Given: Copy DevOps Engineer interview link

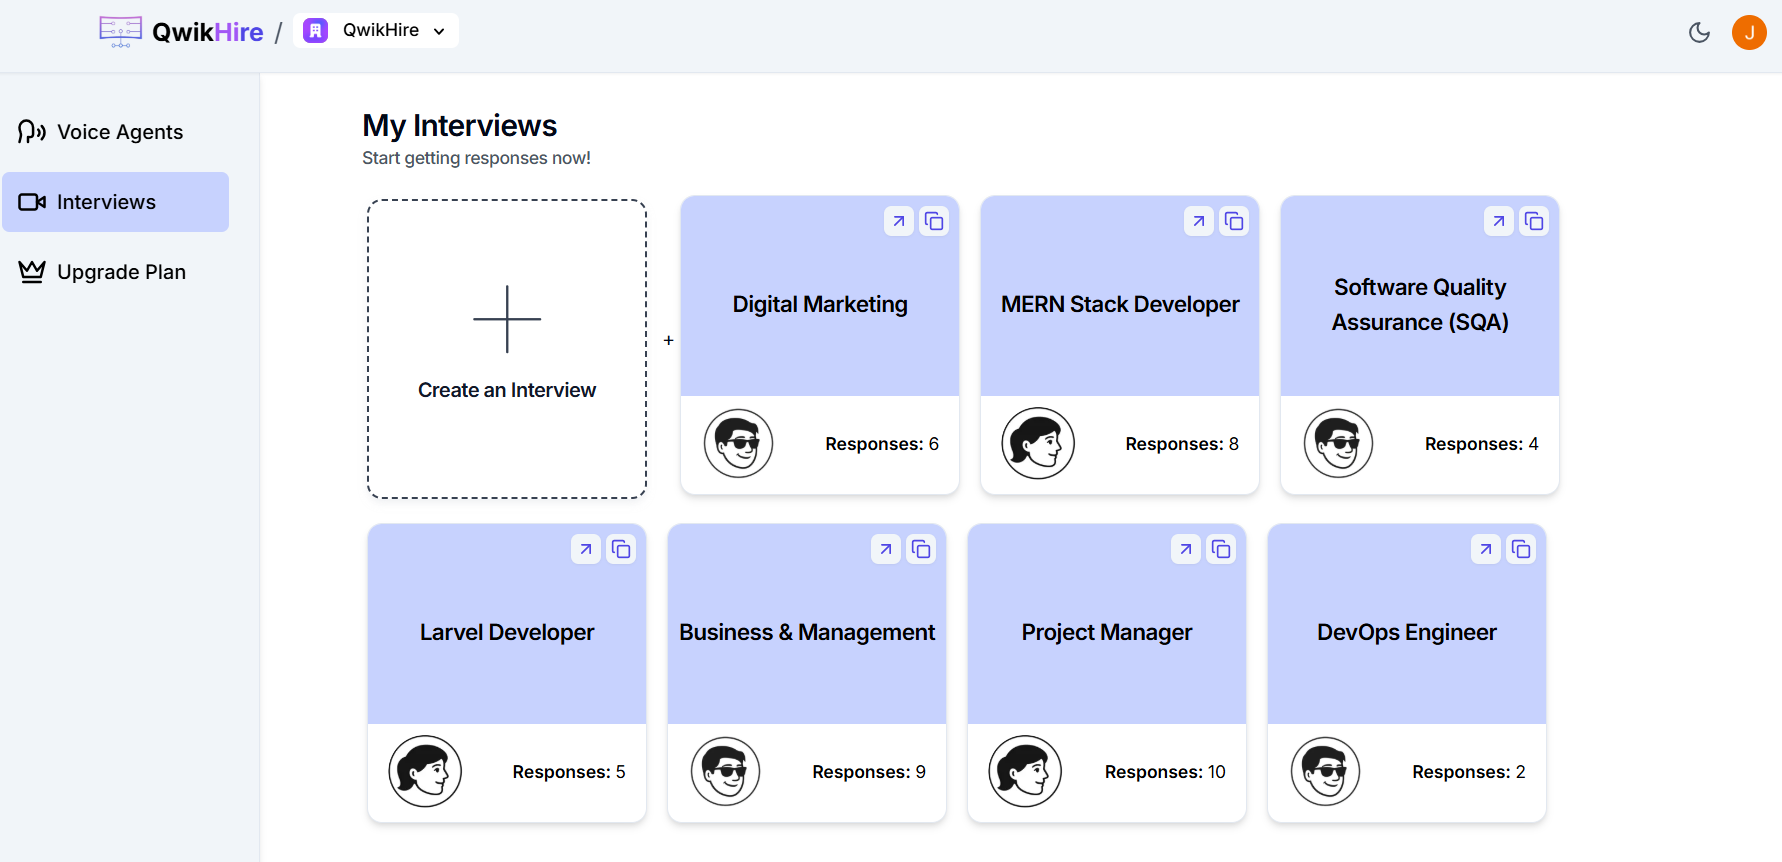Looking at the screenshot, I should 1521,549.
